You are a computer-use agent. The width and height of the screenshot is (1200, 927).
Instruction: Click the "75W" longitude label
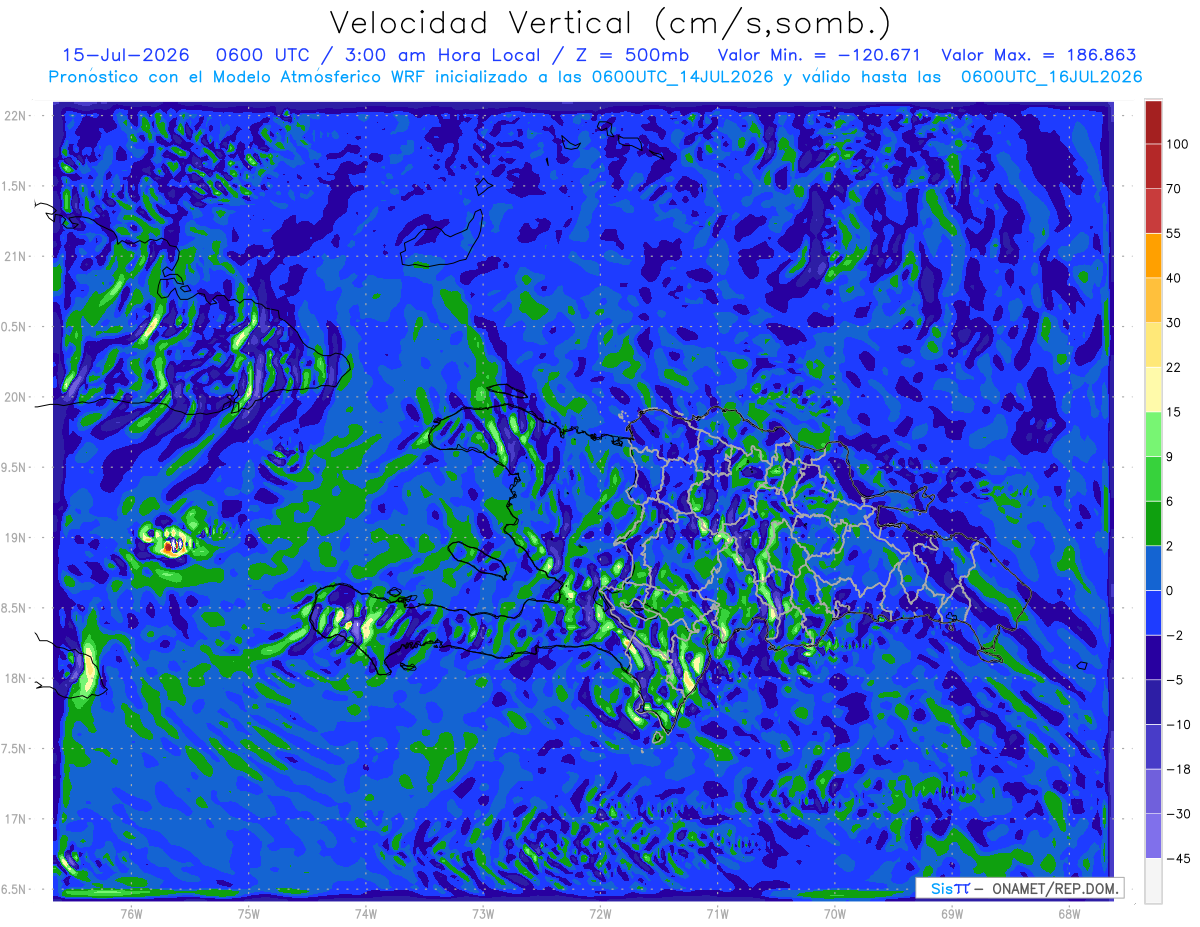pyautogui.click(x=249, y=913)
